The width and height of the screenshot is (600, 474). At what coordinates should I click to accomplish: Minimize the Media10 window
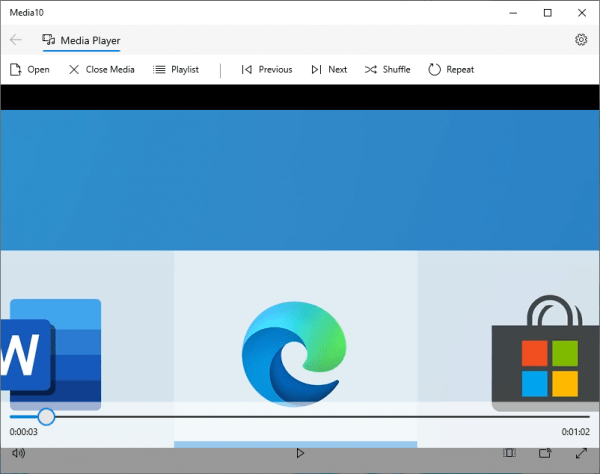(x=513, y=13)
